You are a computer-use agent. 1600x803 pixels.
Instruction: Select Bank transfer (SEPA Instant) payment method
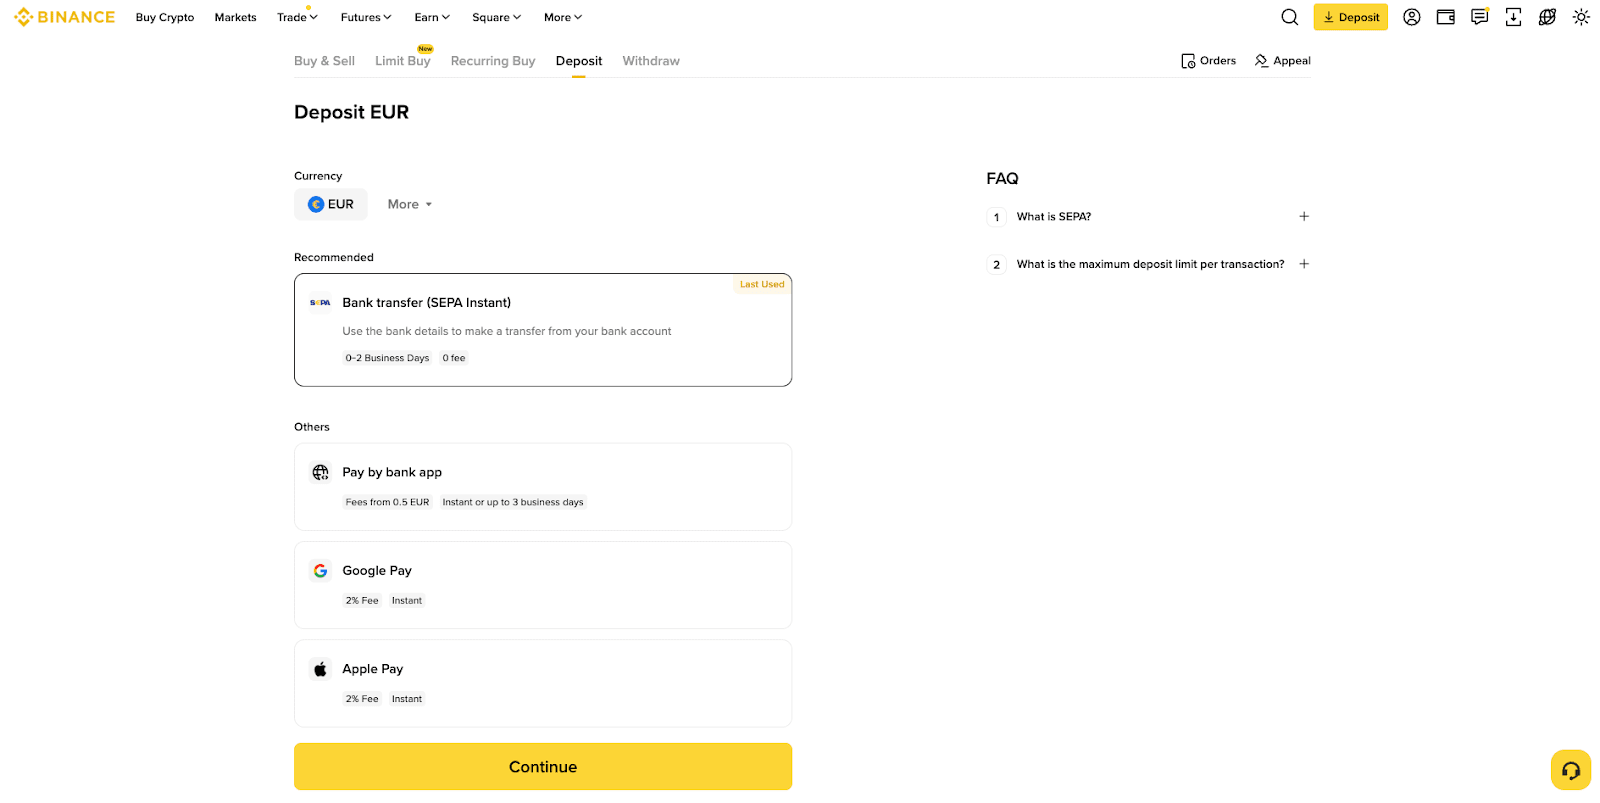[x=542, y=330]
